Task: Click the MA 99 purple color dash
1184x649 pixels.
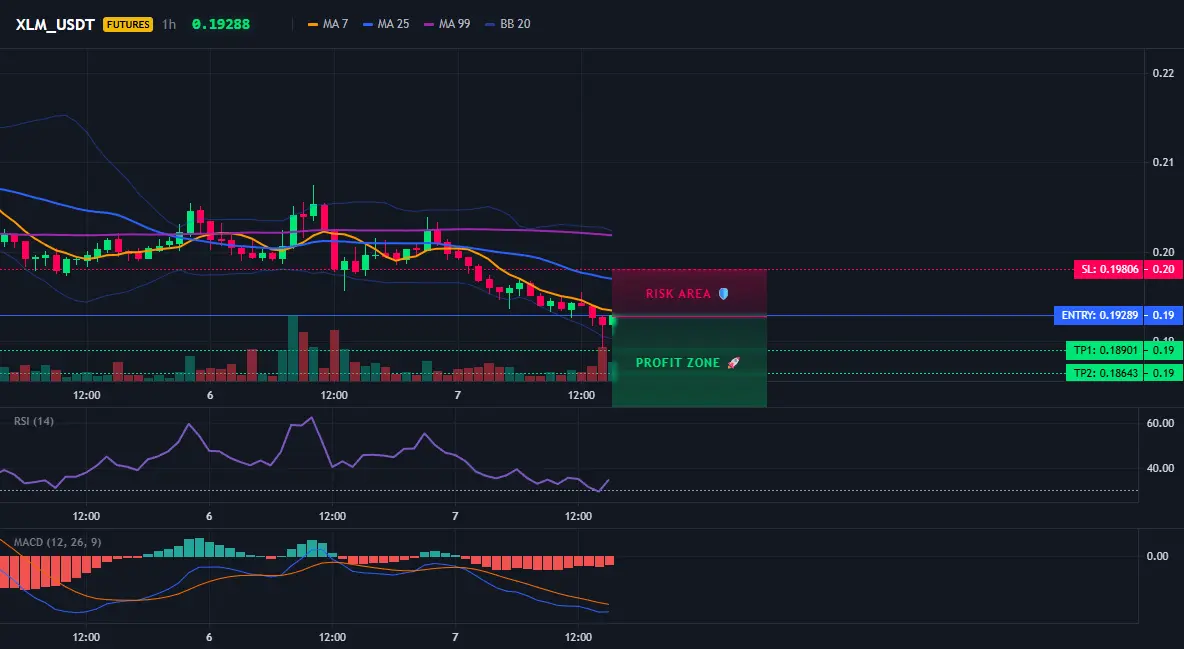Action: [x=429, y=24]
